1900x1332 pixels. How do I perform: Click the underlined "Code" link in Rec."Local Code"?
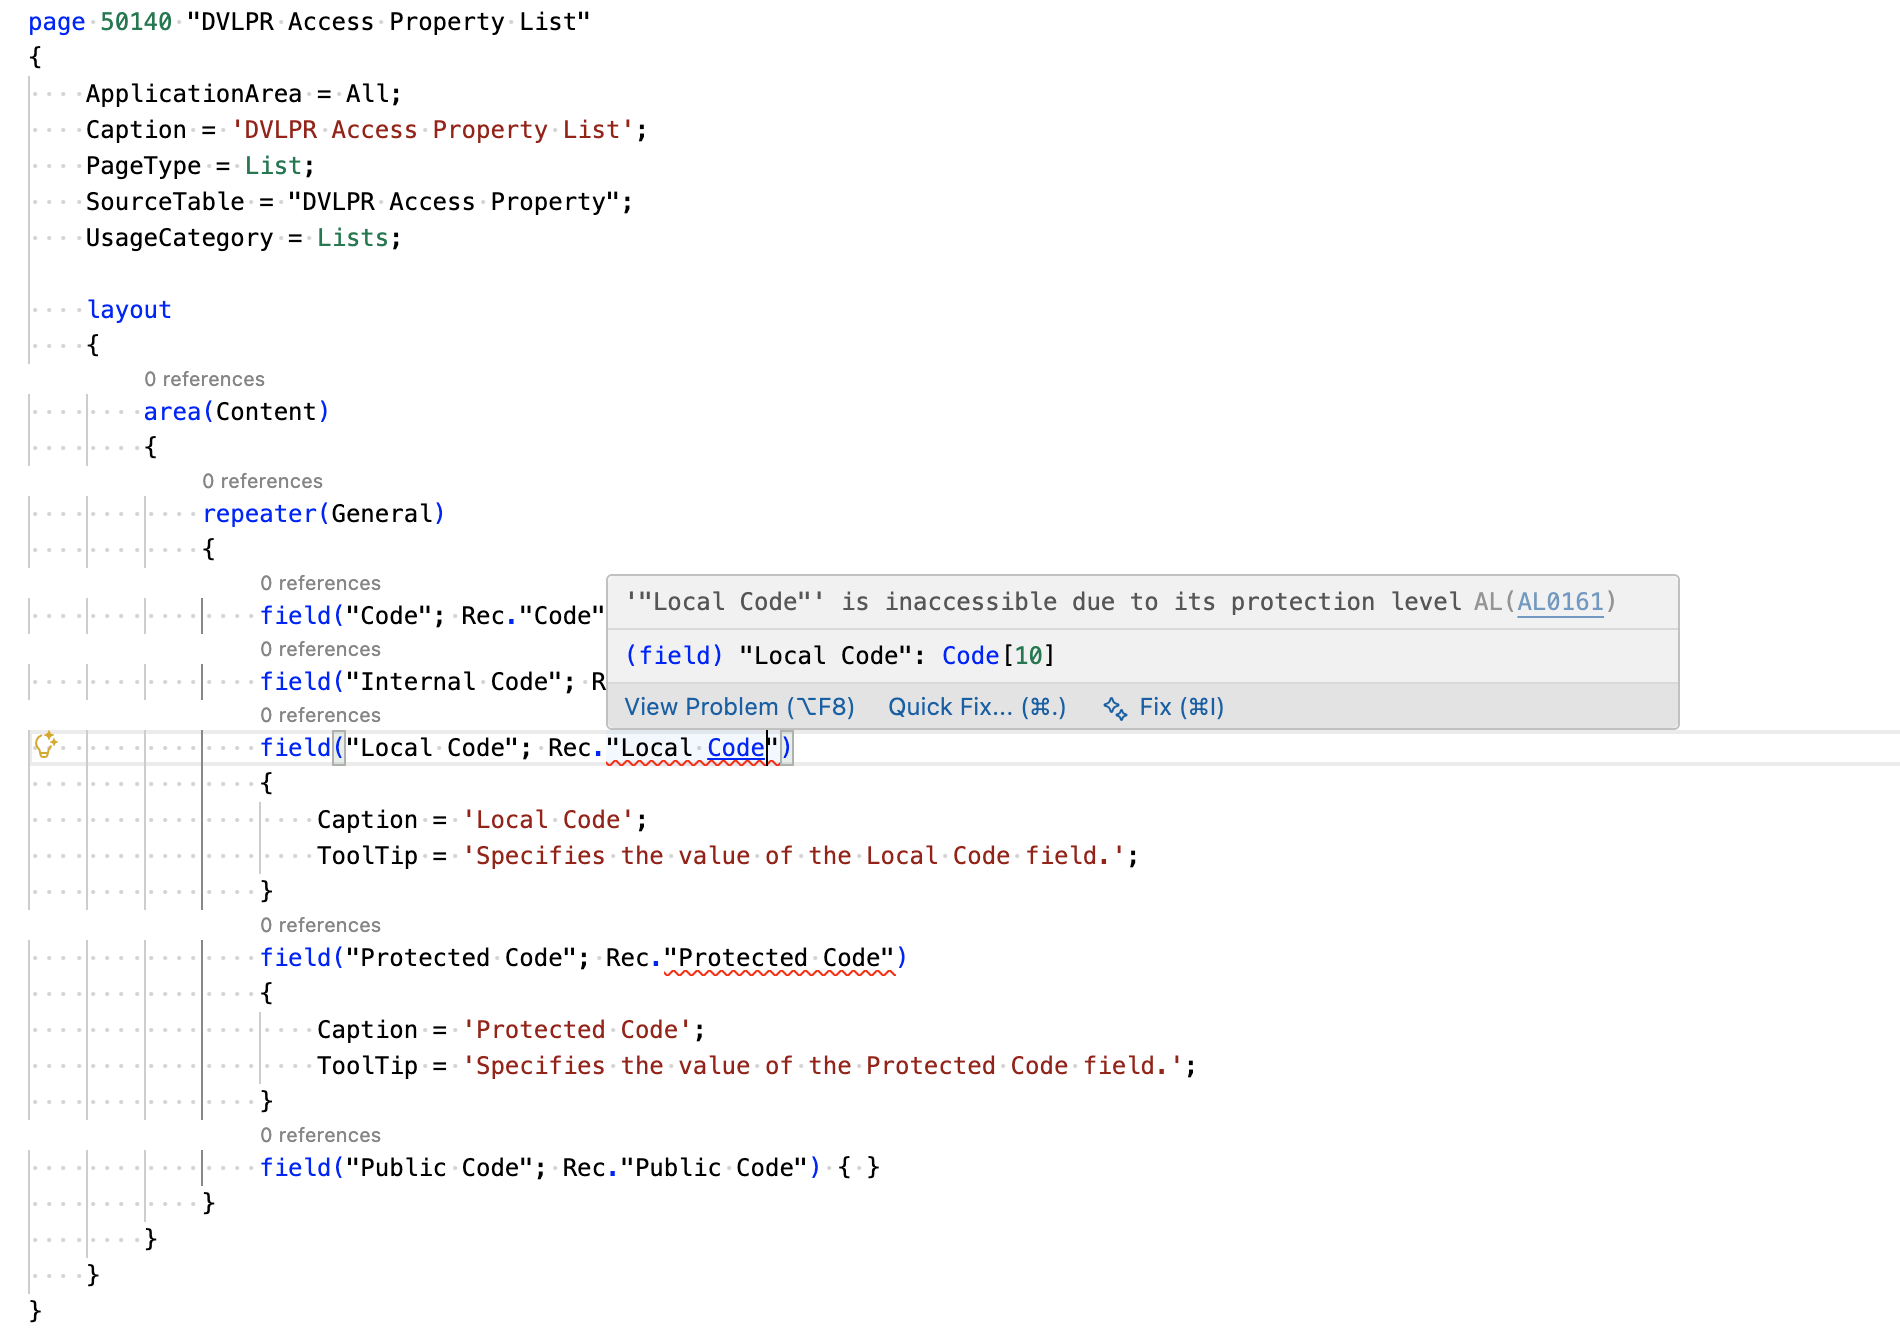(735, 748)
